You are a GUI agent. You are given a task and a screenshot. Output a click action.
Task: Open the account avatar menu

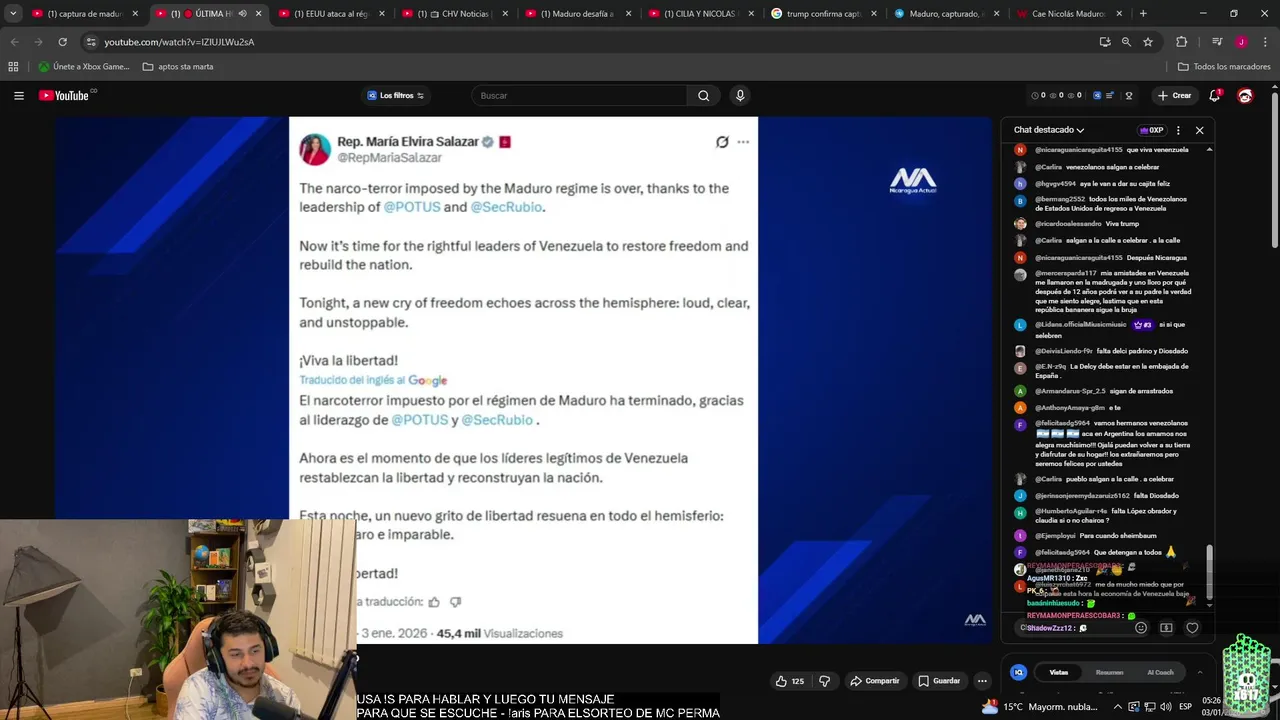pyautogui.click(x=1245, y=96)
